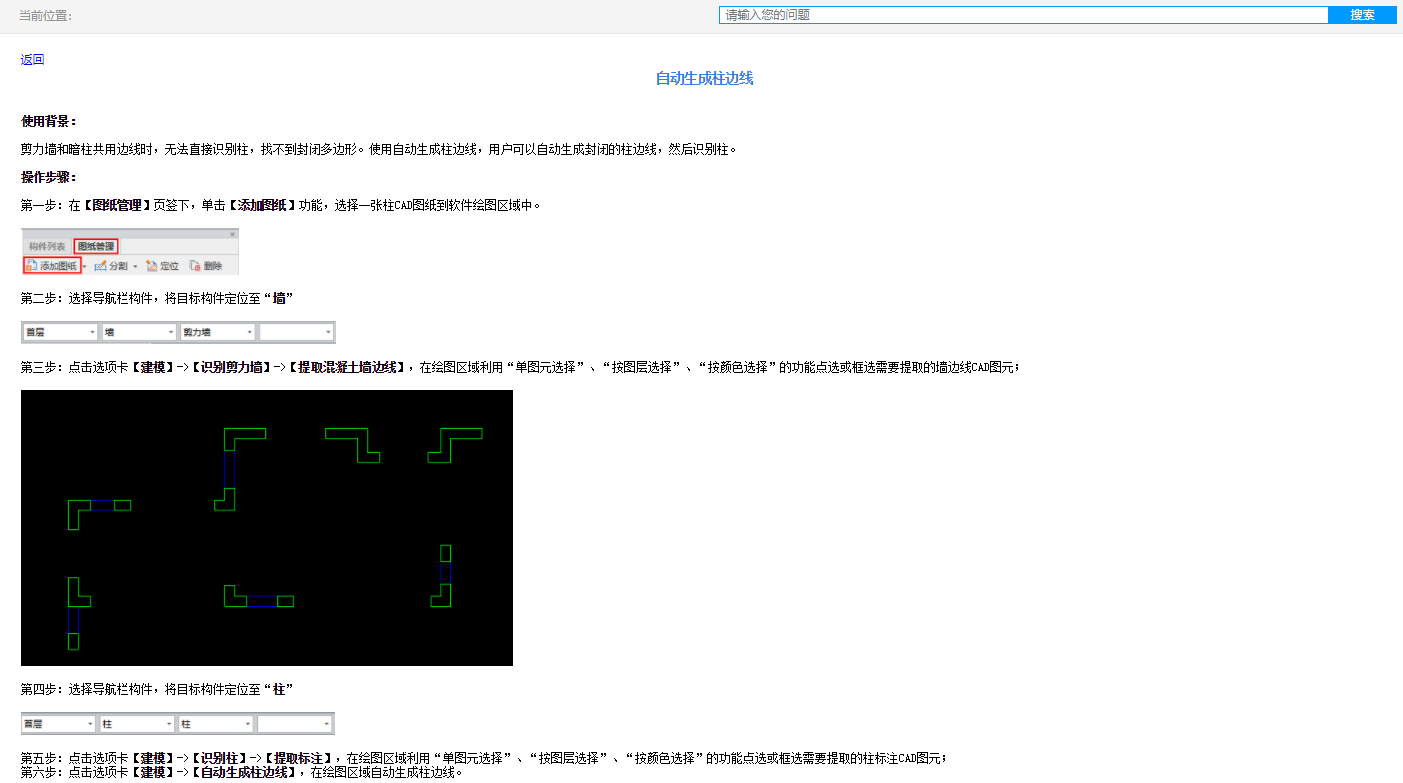The image size is (1403, 783).
Task: Open the 剪力墙 dropdown
Action: click(x=217, y=332)
